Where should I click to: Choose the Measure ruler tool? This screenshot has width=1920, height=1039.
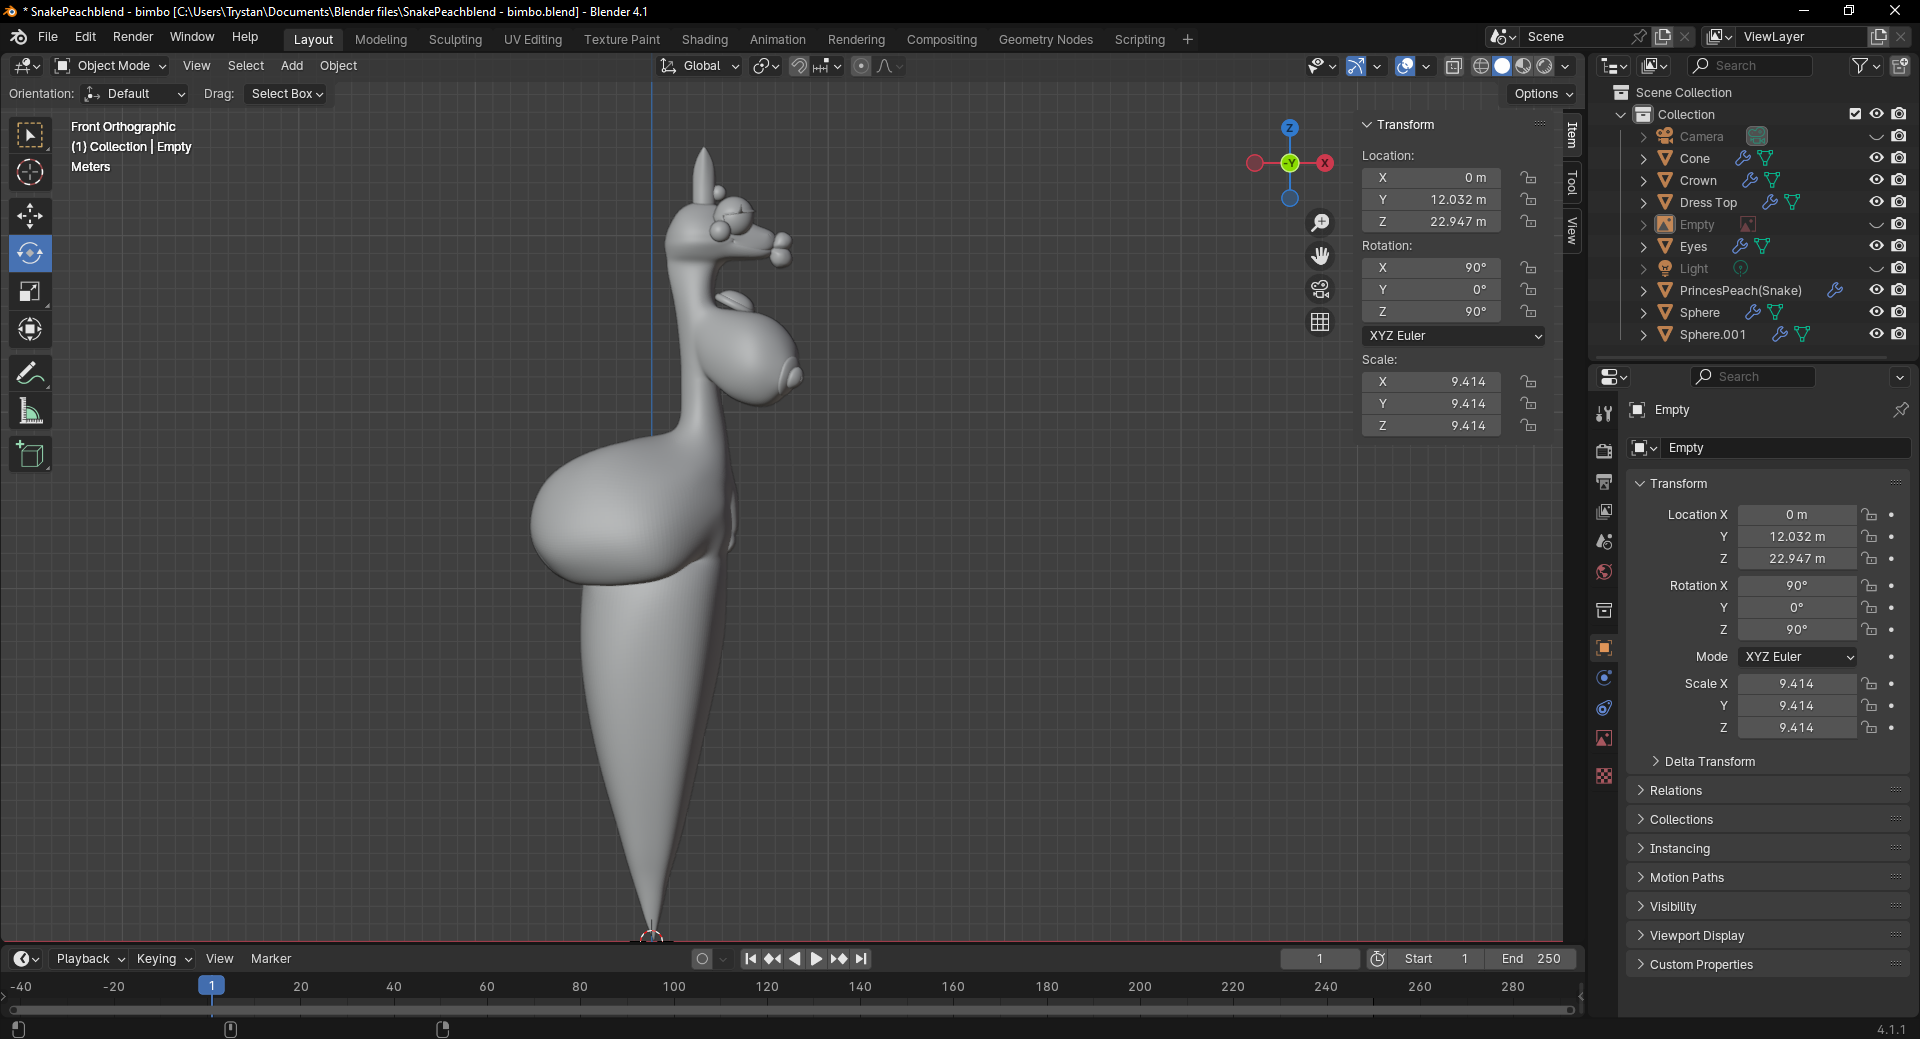pos(30,412)
